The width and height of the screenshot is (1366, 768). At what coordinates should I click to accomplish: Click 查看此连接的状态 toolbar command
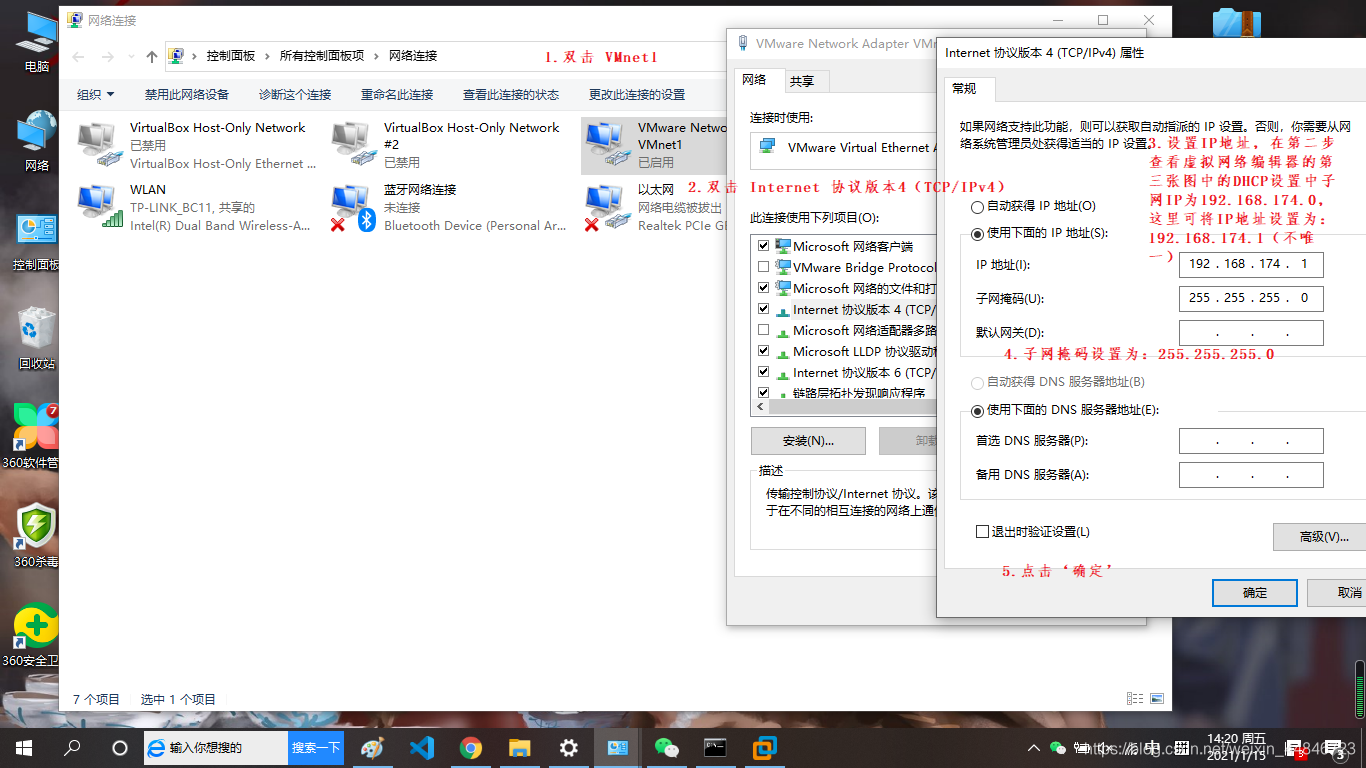511,94
